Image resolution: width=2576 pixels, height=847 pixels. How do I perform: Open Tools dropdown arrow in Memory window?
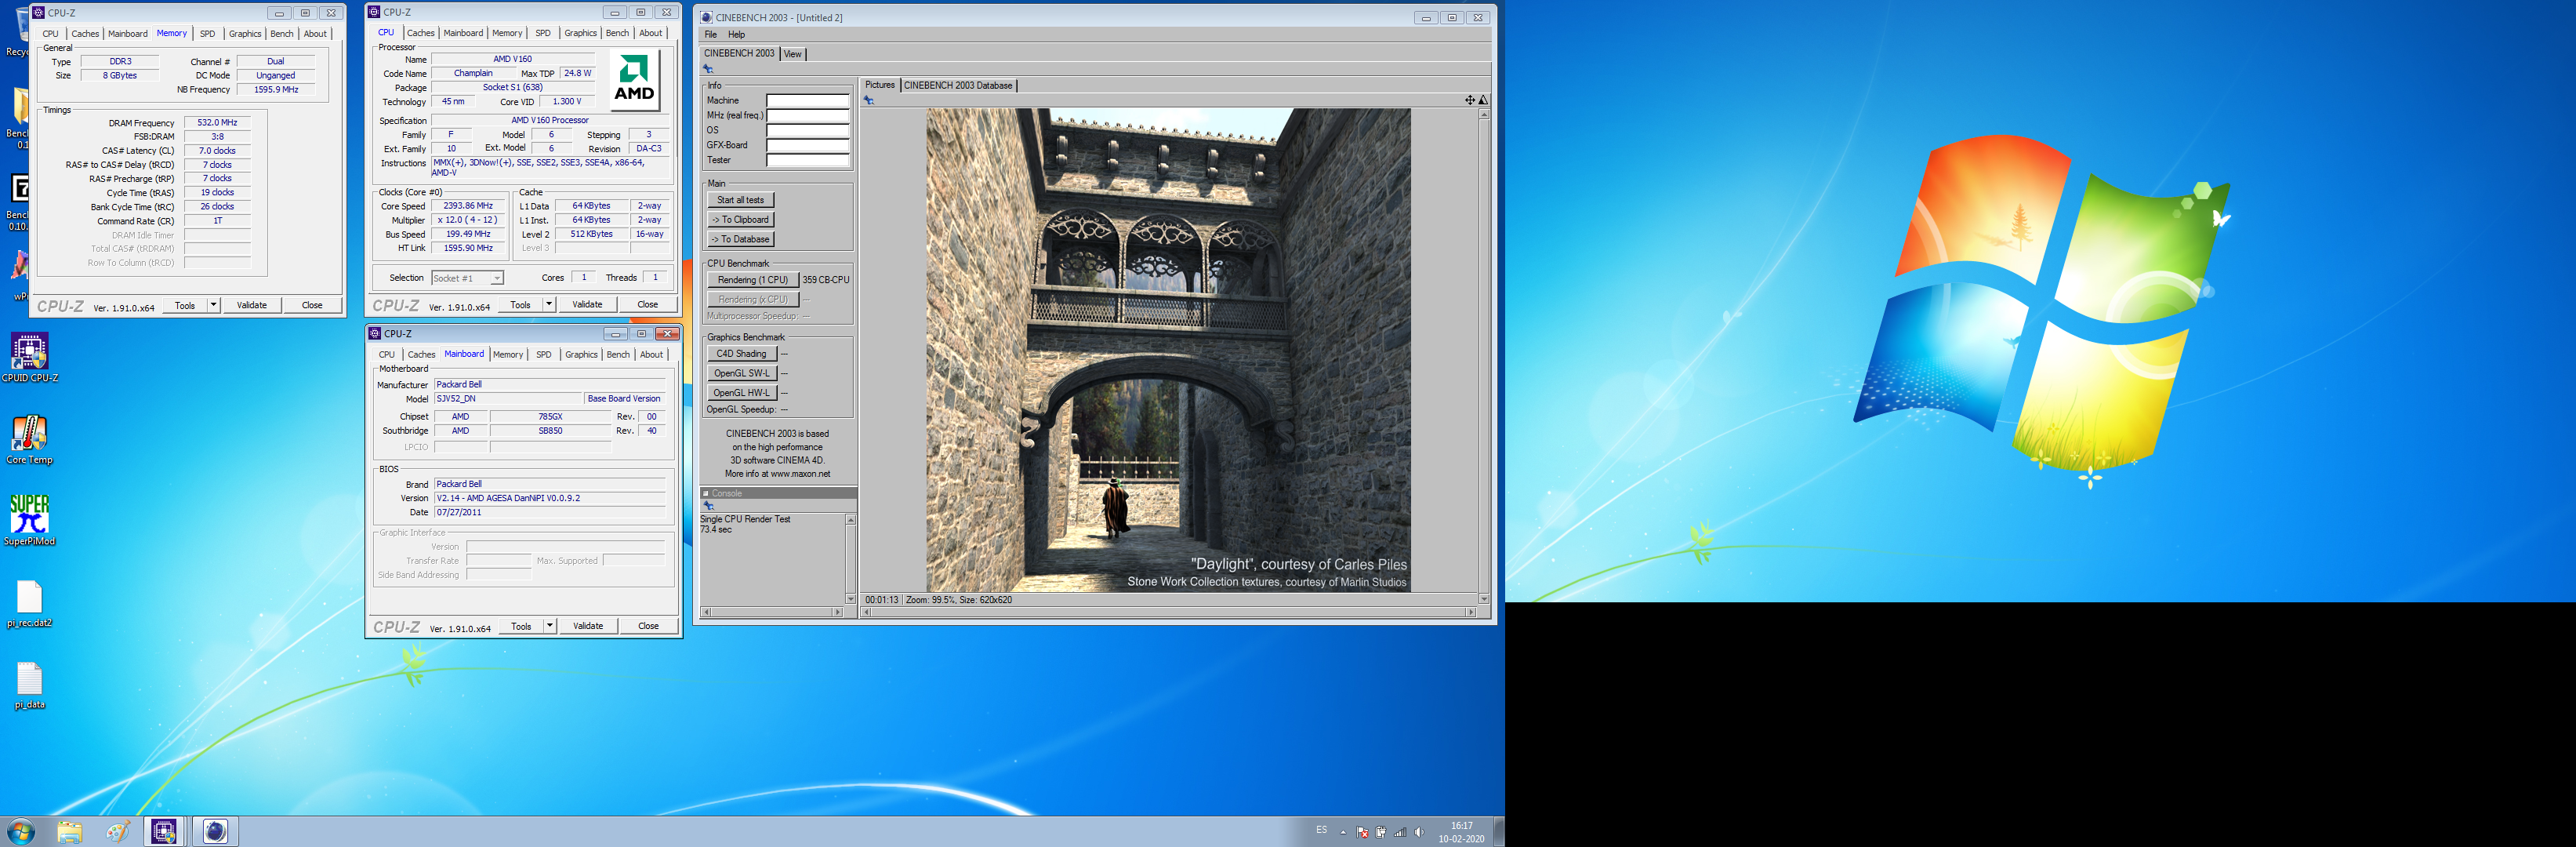213,305
